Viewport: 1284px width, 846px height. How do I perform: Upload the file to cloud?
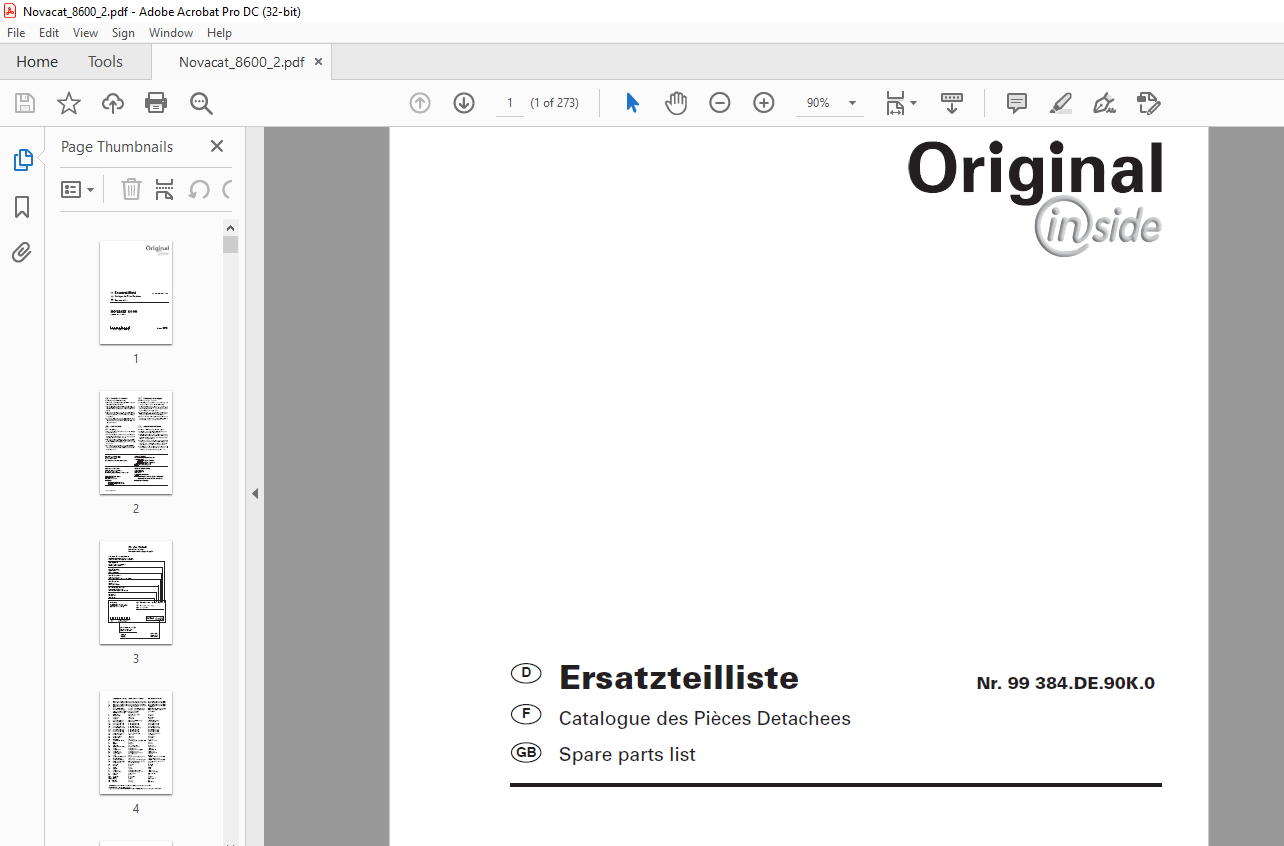[113, 103]
